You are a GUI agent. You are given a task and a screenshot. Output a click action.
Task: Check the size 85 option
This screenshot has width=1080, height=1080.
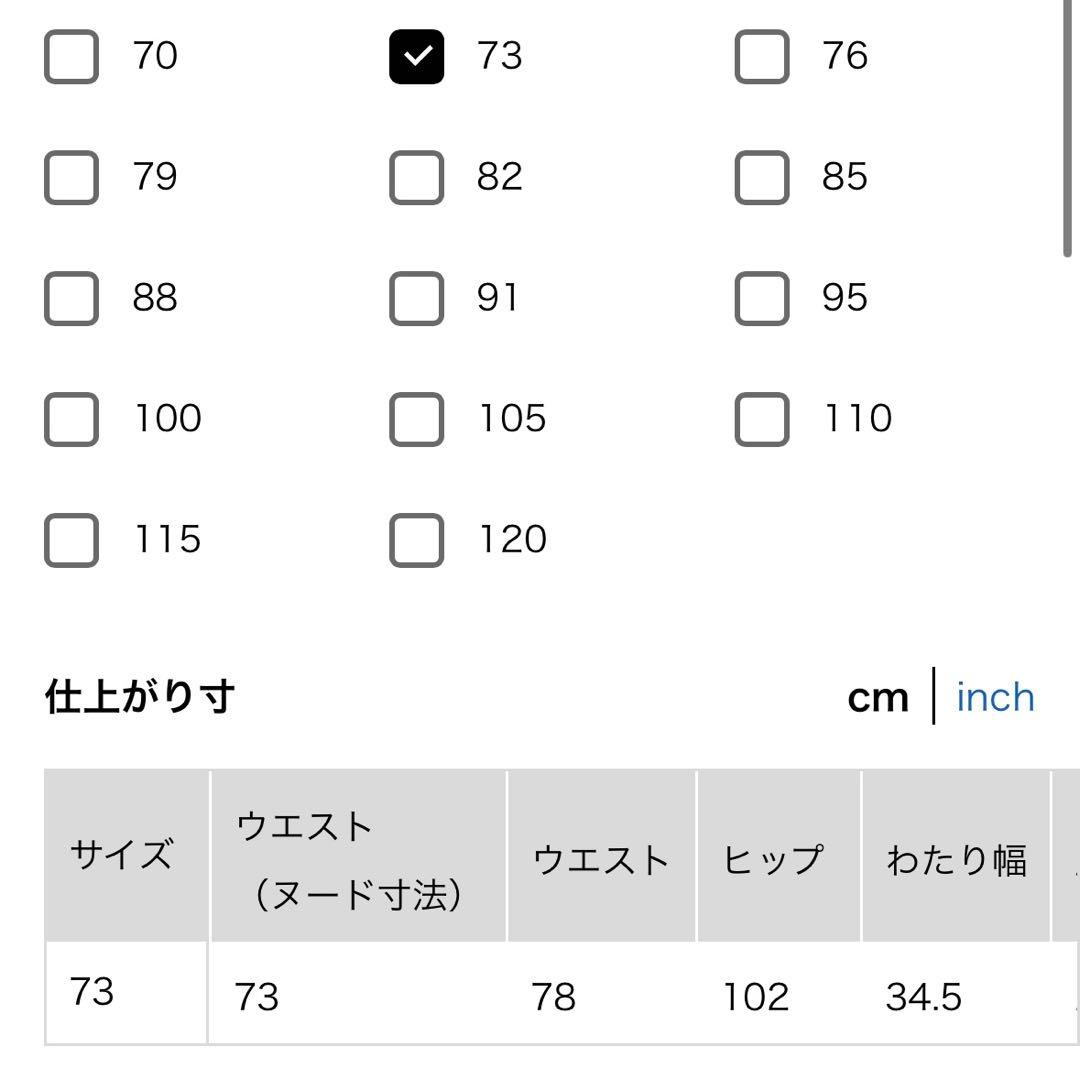coord(761,177)
